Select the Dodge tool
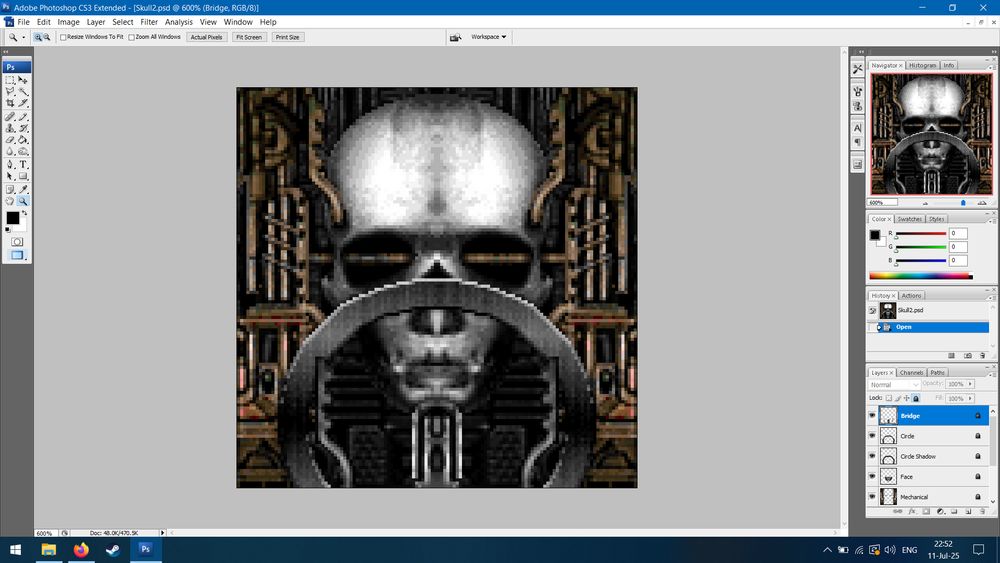This screenshot has height=563, width=1000. [x=23, y=151]
